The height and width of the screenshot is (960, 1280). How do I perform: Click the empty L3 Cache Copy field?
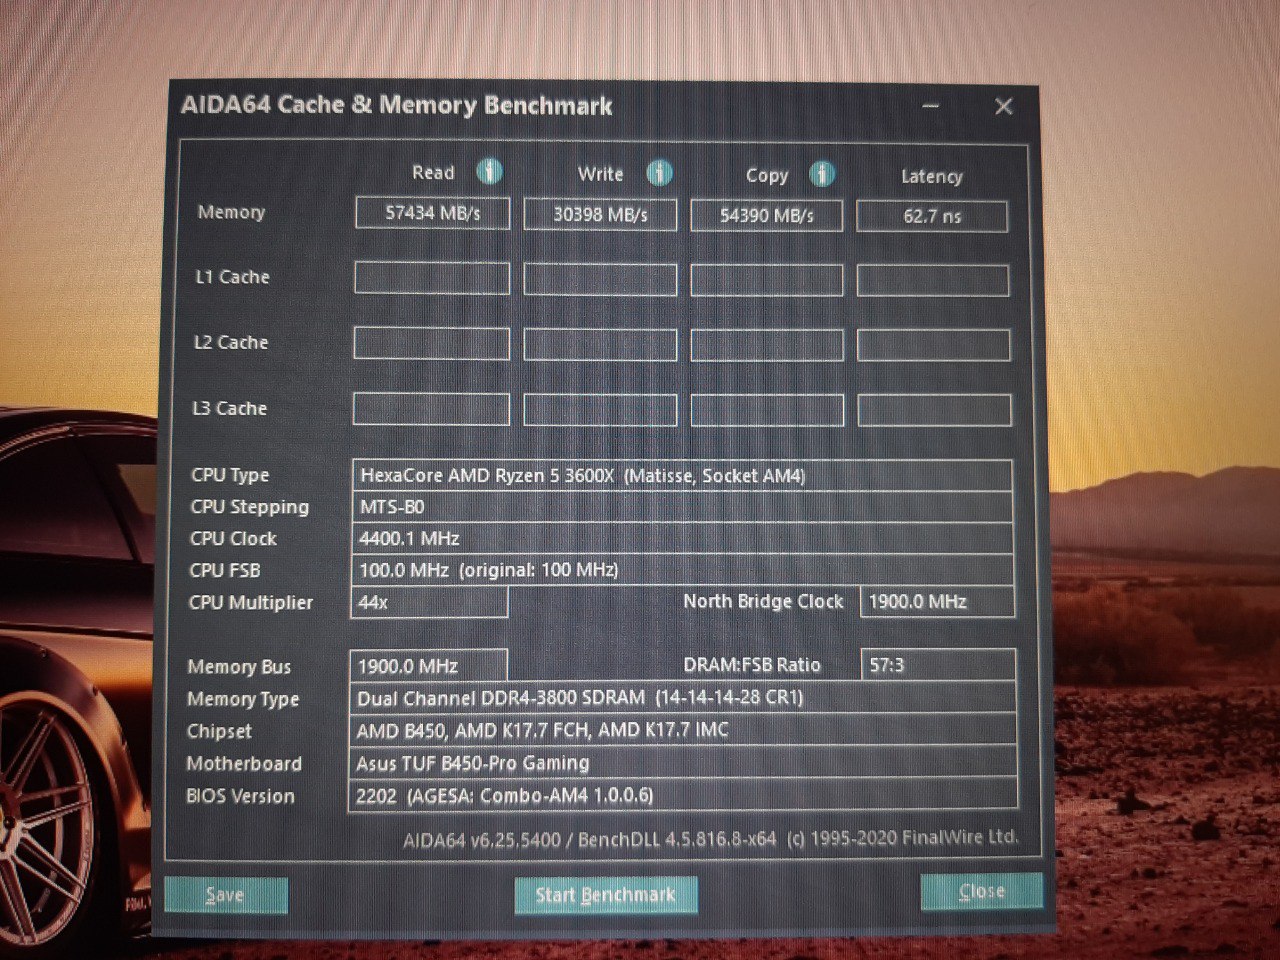point(767,411)
